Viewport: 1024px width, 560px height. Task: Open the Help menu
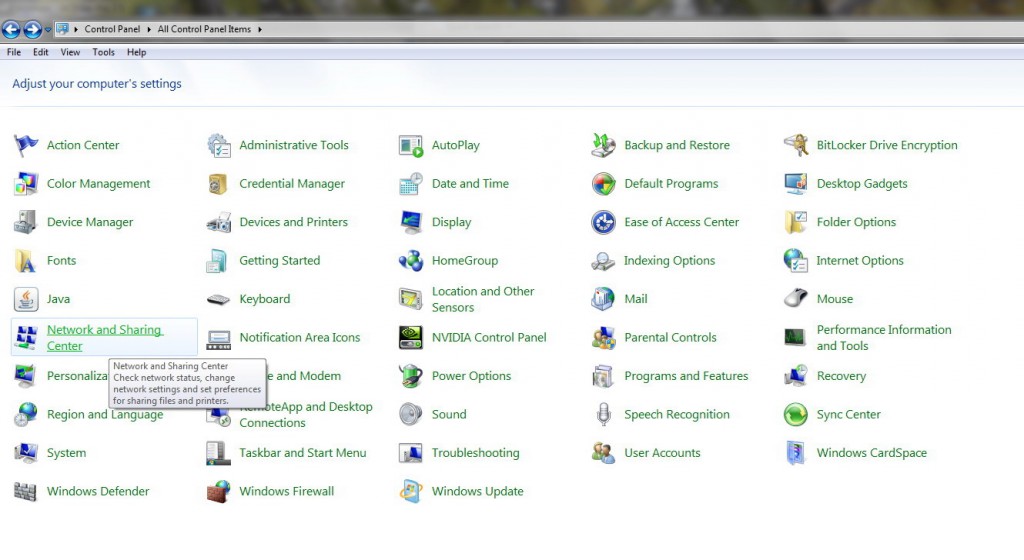[x=136, y=52]
